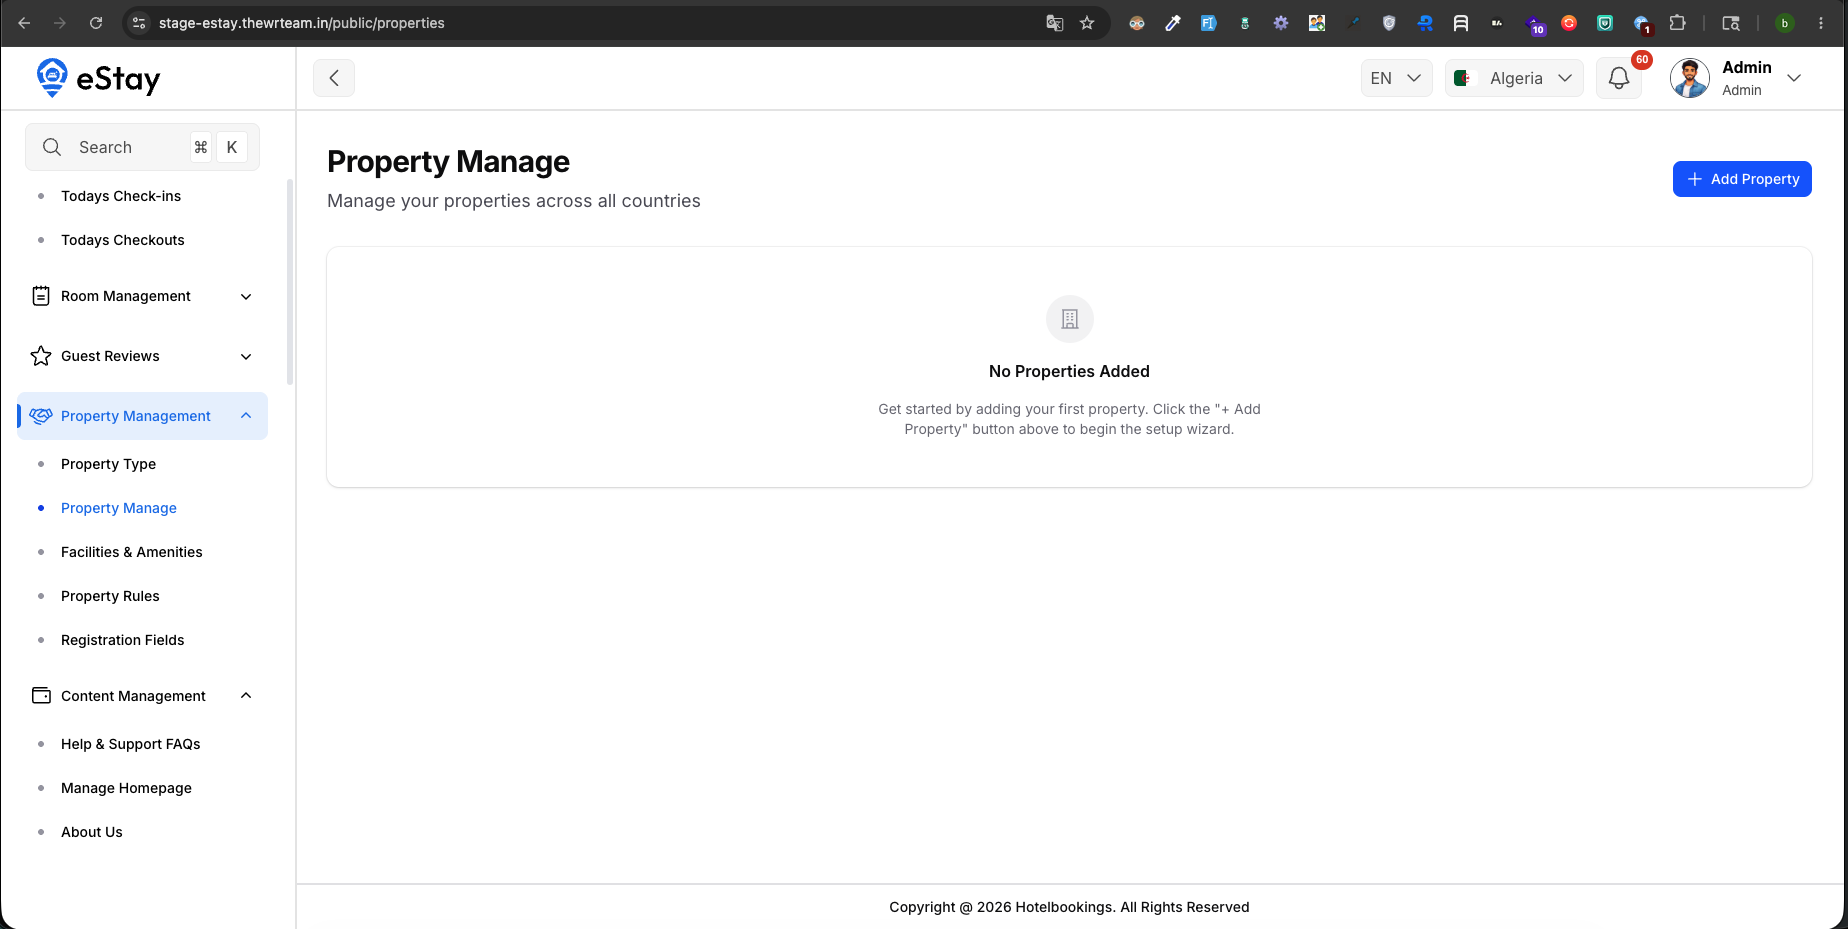Open Registration Fields page

(123, 640)
